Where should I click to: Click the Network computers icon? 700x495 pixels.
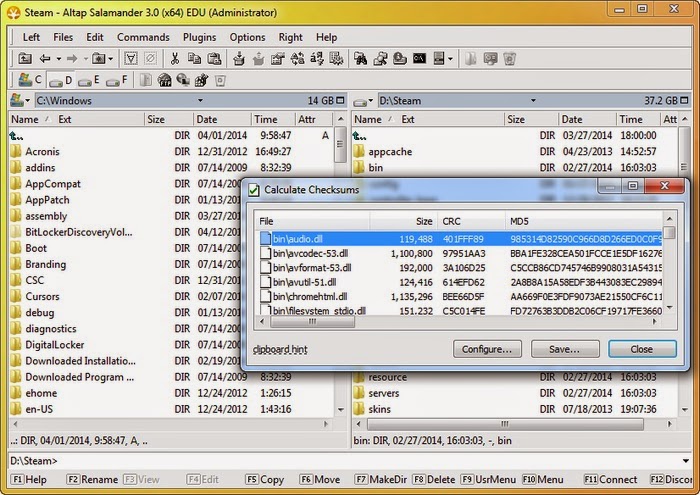pos(183,80)
